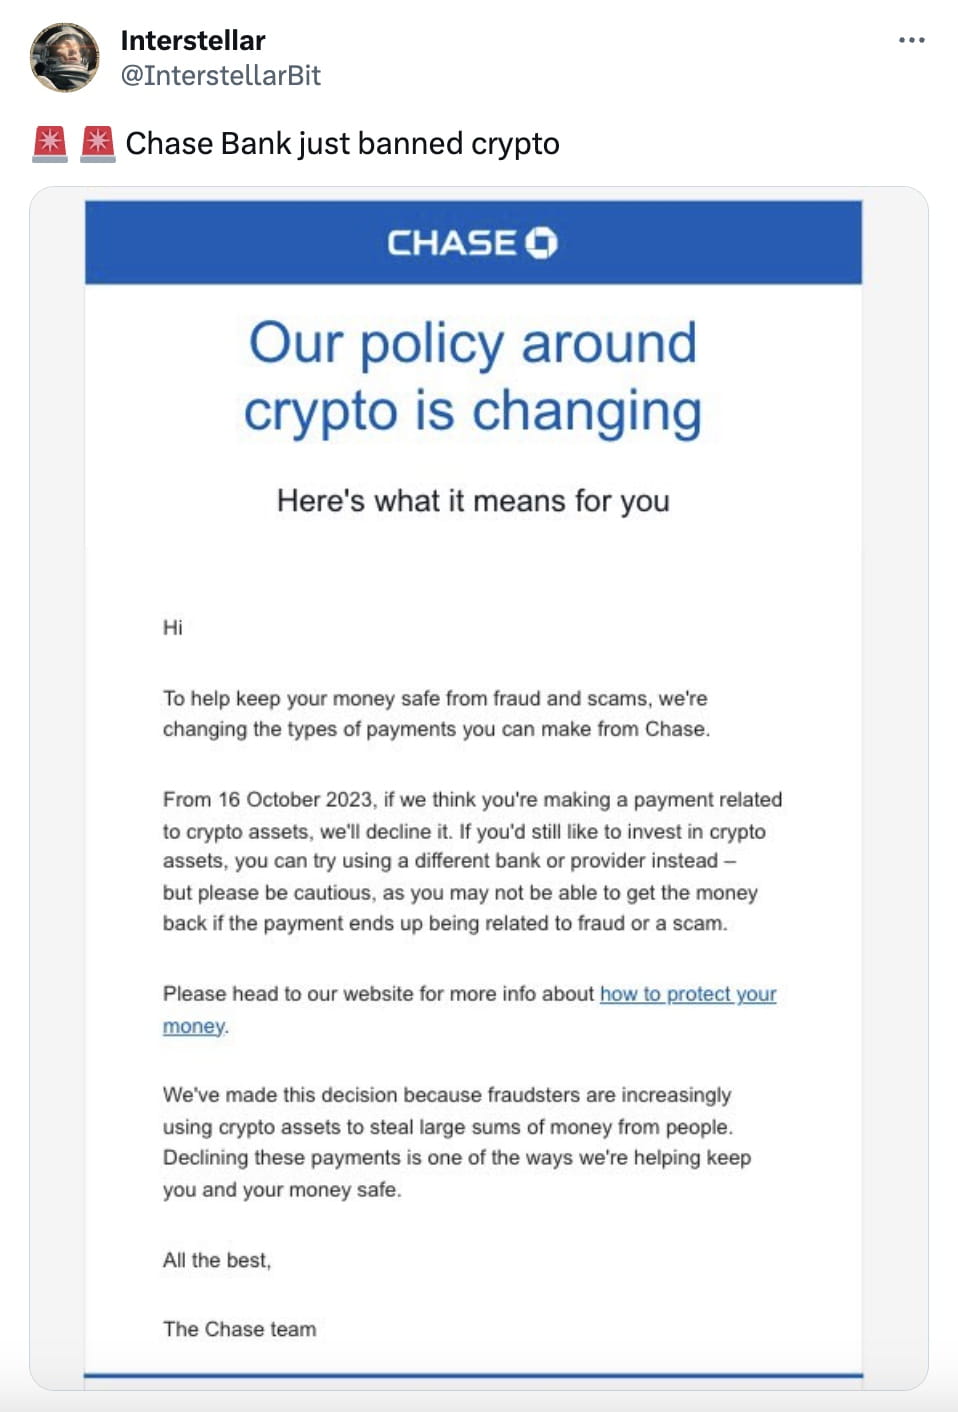
Task: Open Interstellar's display name
Action: 192,40
